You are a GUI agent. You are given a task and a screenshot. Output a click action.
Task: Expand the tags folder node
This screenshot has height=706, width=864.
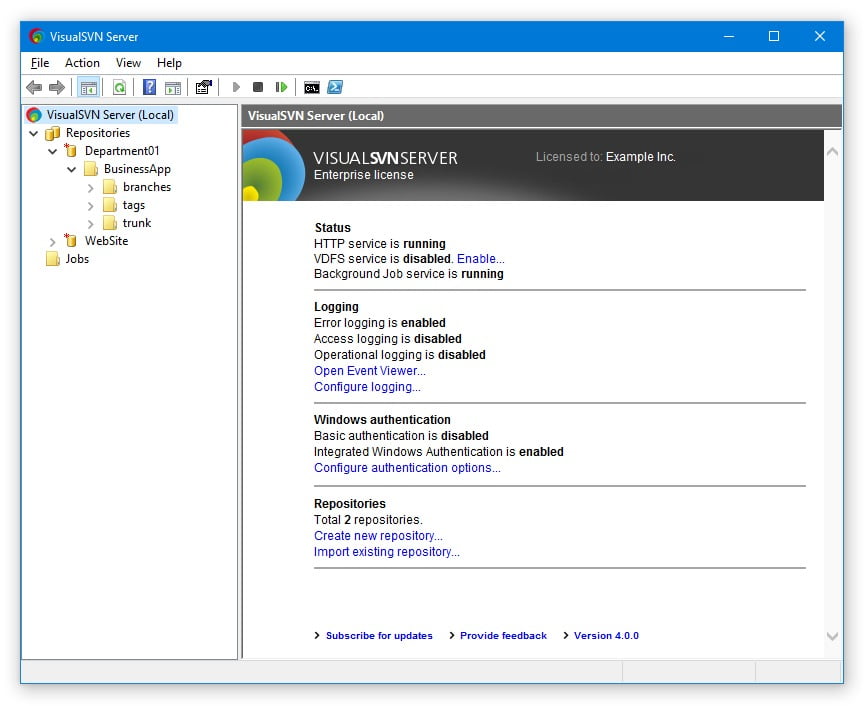click(x=90, y=206)
